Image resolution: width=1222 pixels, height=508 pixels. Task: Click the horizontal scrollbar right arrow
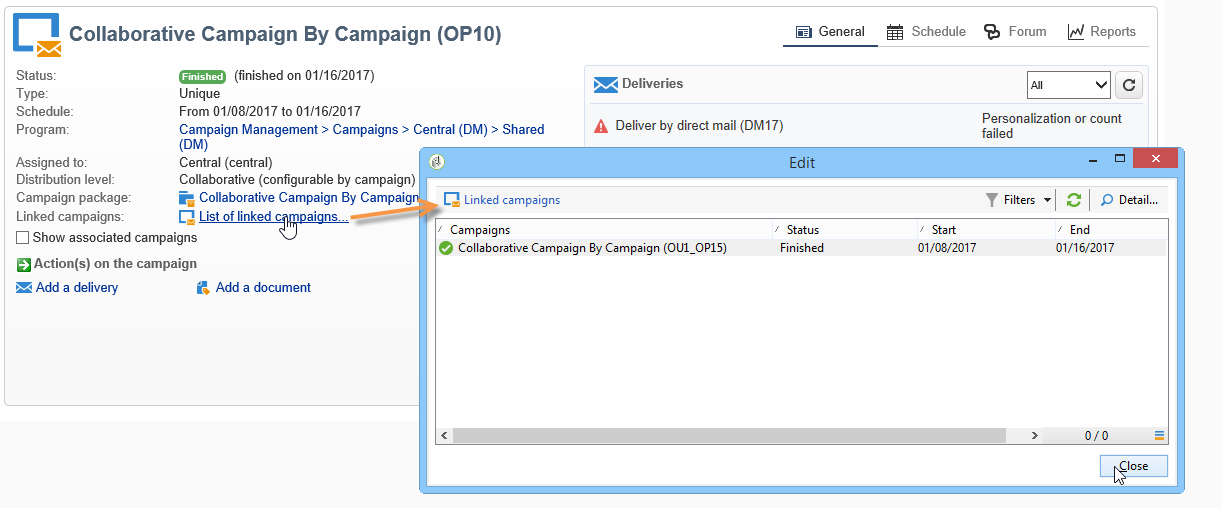(x=1035, y=436)
